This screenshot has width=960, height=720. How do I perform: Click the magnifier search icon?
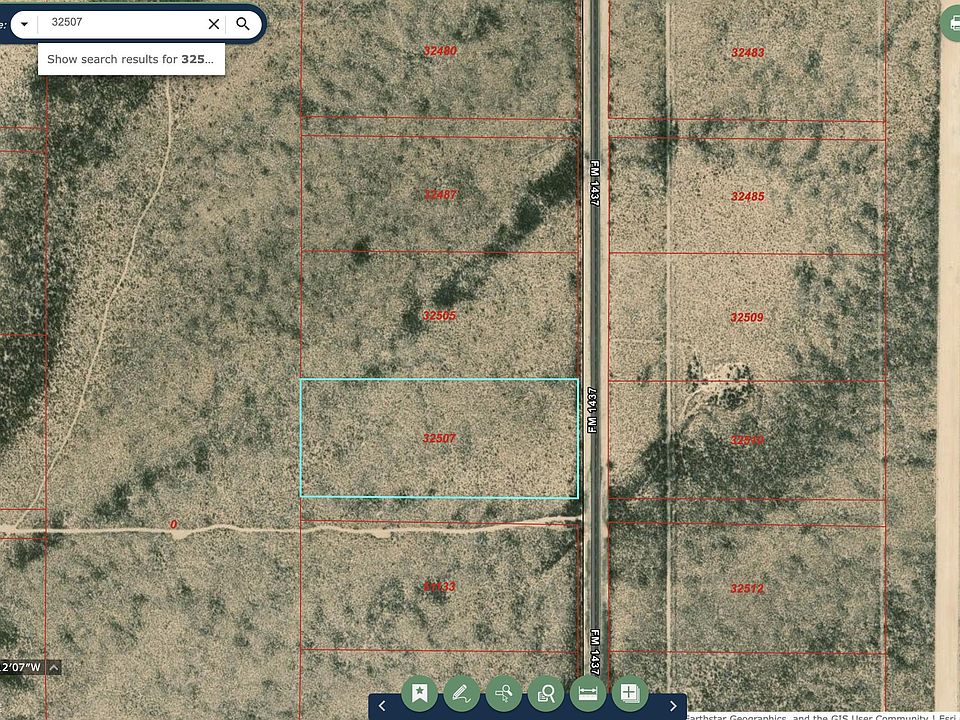(243, 24)
